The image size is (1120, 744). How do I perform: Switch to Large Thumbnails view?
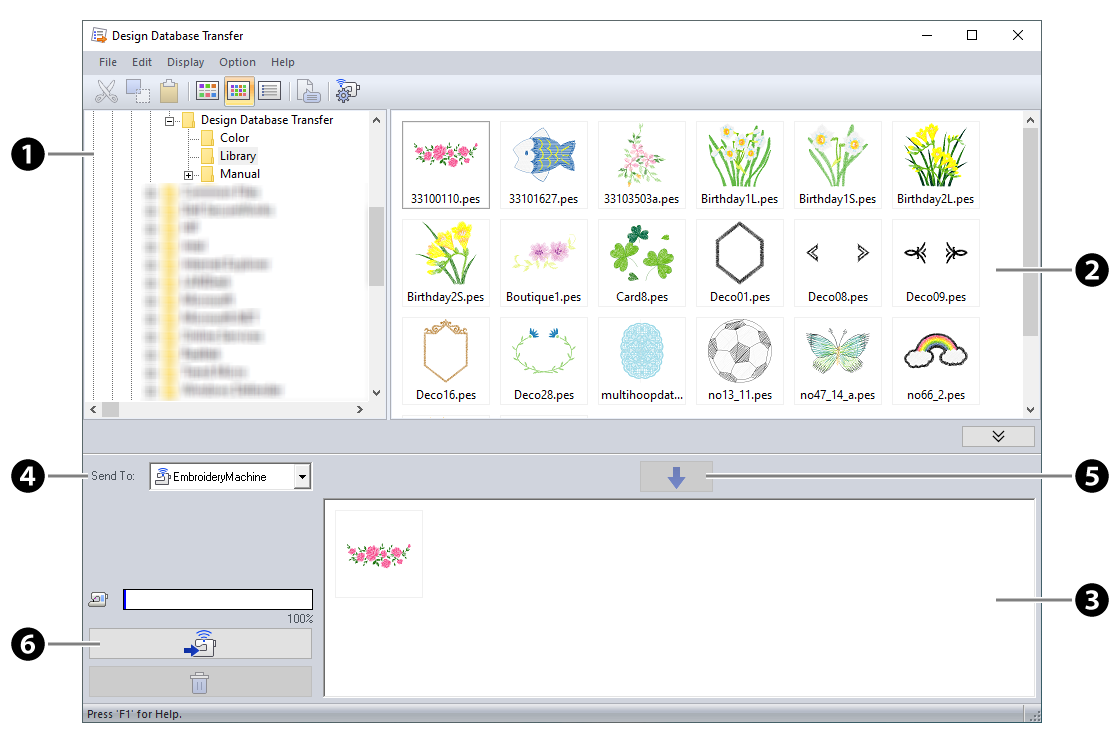click(207, 91)
